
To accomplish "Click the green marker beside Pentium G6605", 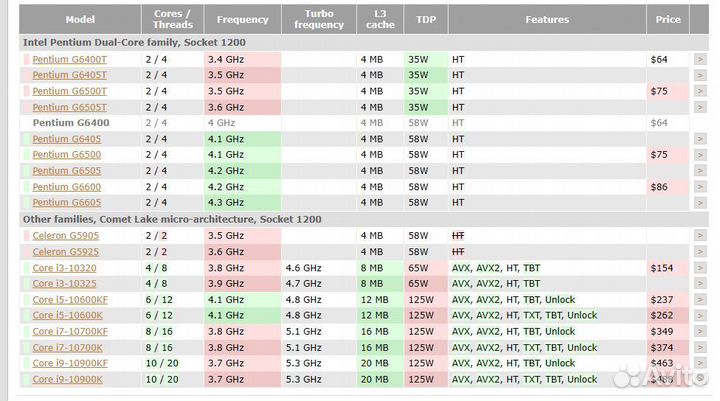I will click(x=27, y=203).
